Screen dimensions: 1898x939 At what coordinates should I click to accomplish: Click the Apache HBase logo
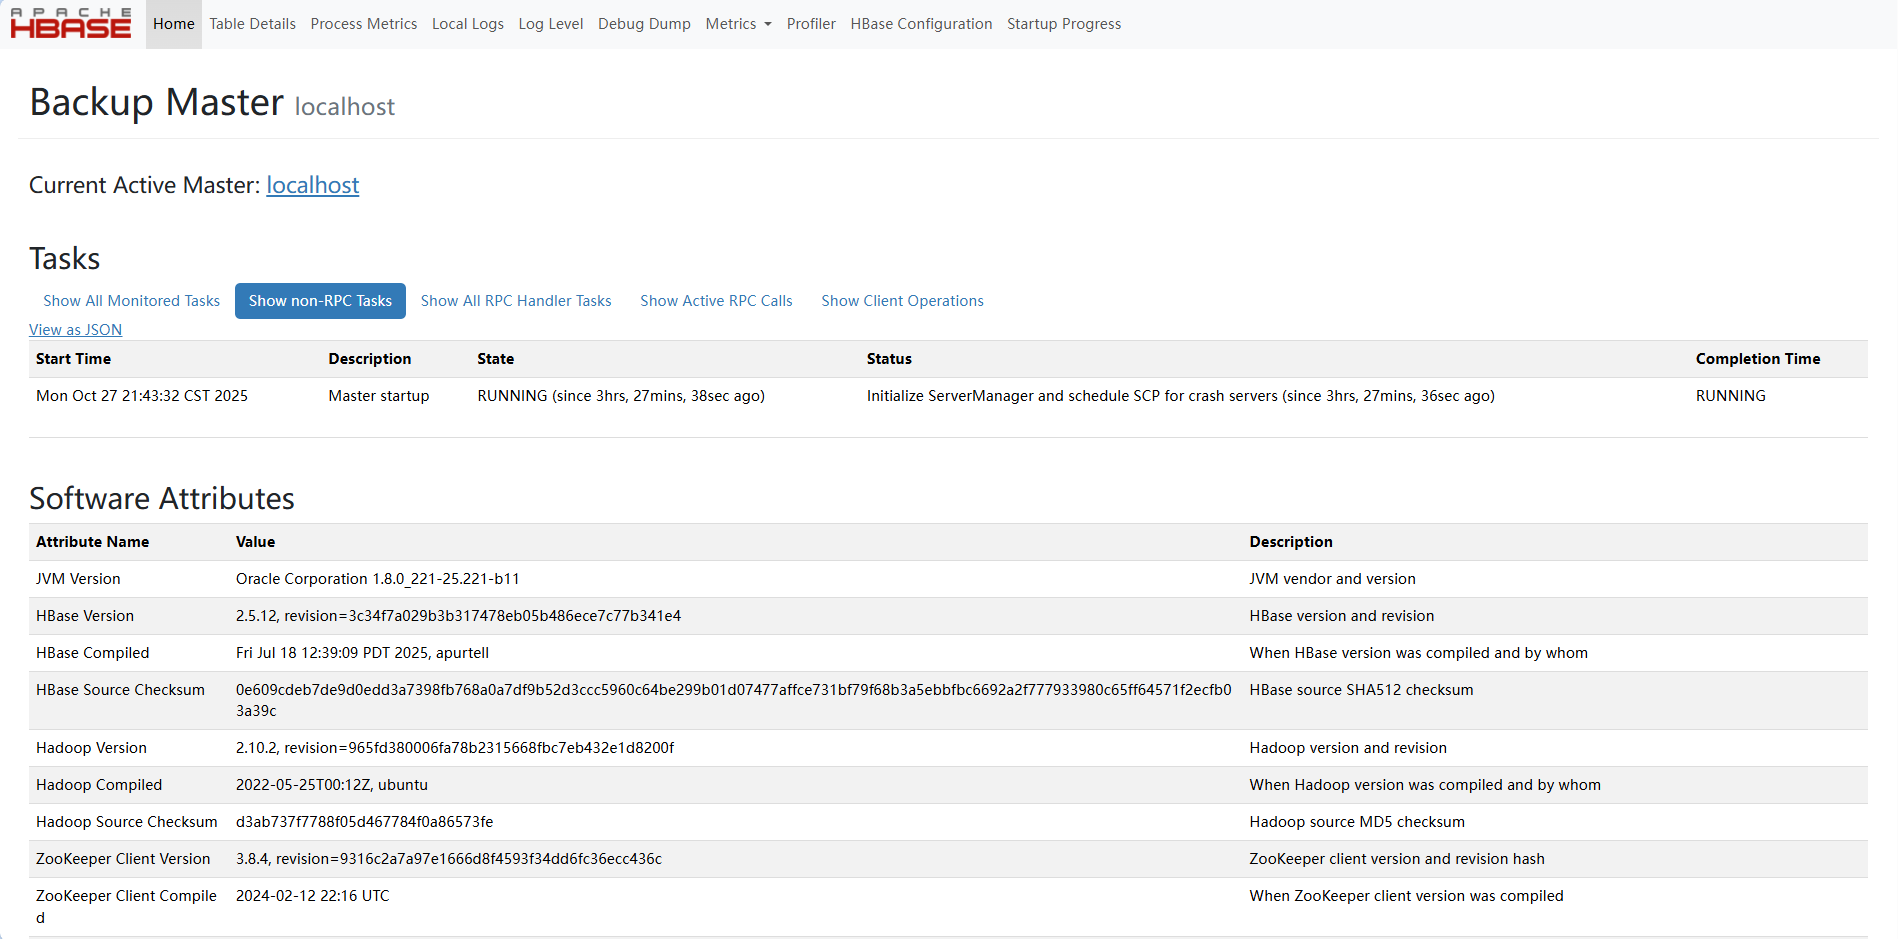pyautogui.click(x=71, y=24)
